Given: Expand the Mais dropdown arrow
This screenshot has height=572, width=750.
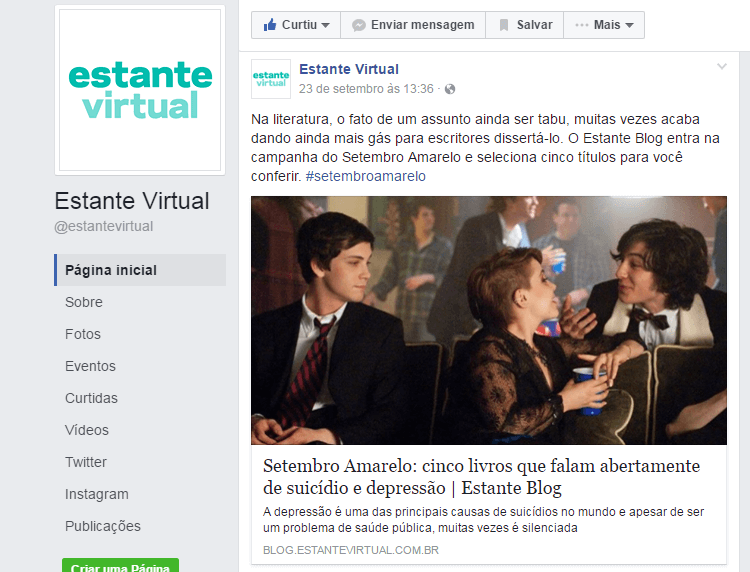Looking at the screenshot, I should pos(629,25).
